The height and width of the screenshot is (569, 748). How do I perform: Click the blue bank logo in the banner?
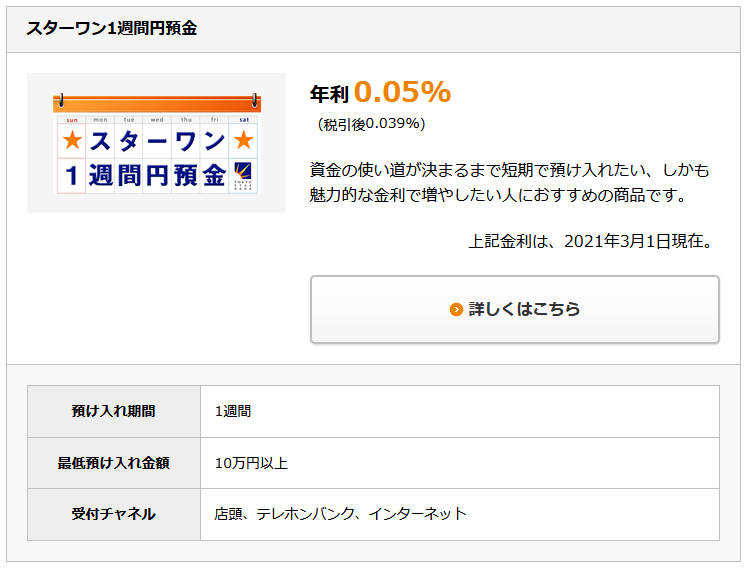click(243, 174)
